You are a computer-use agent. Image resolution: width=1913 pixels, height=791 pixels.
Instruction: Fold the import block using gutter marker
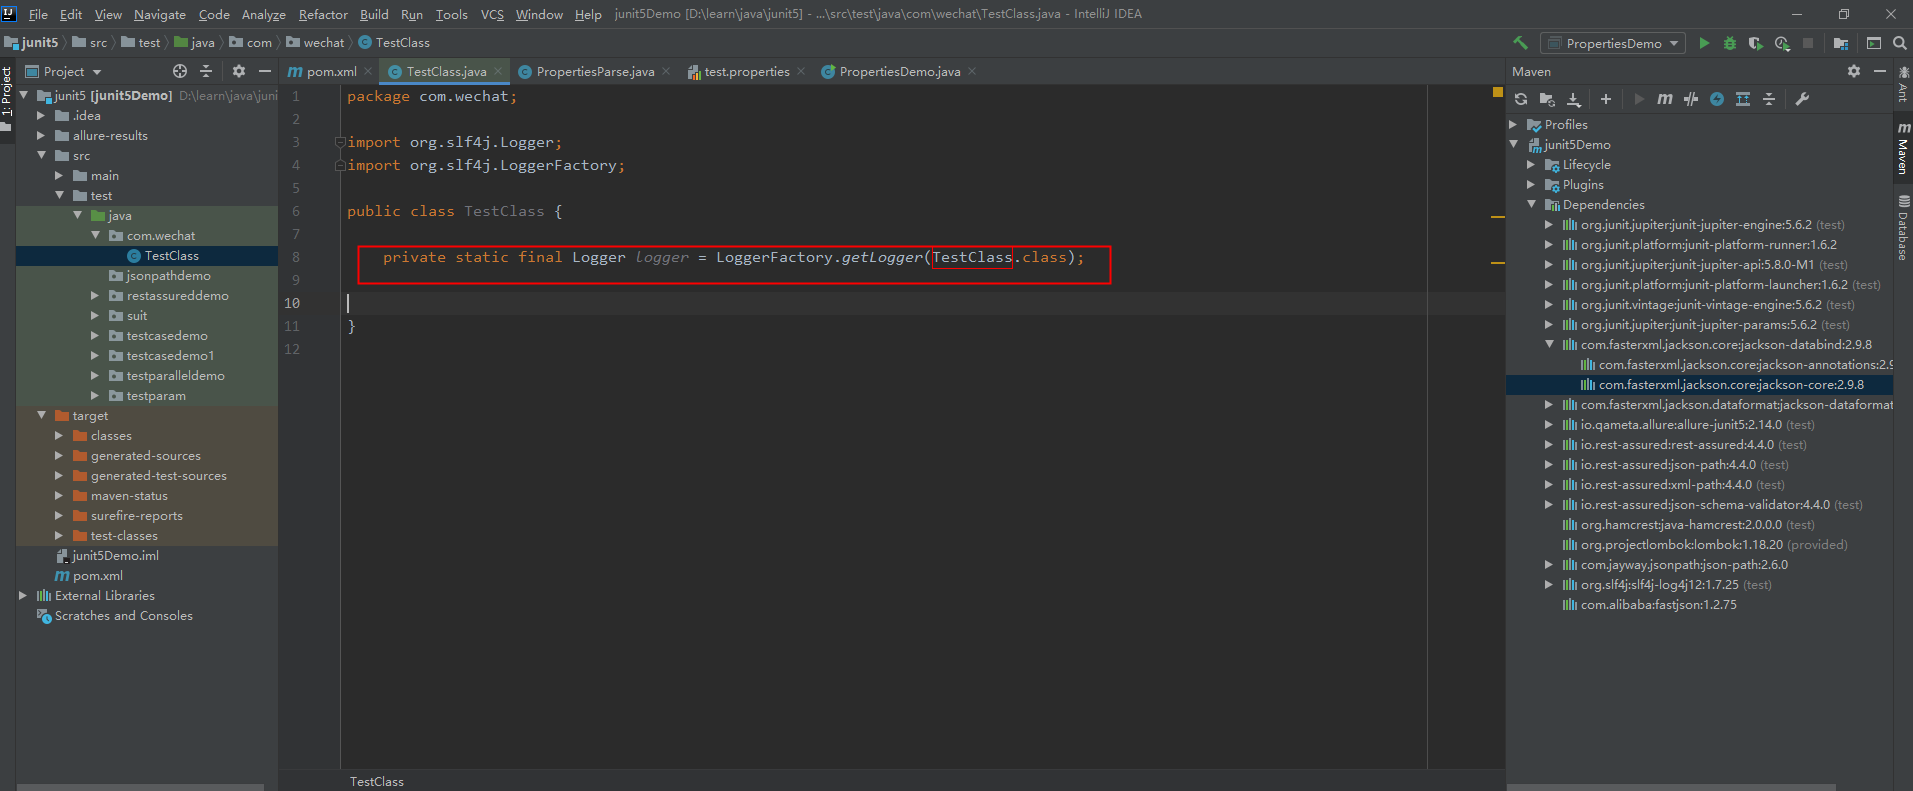coord(340,142)
